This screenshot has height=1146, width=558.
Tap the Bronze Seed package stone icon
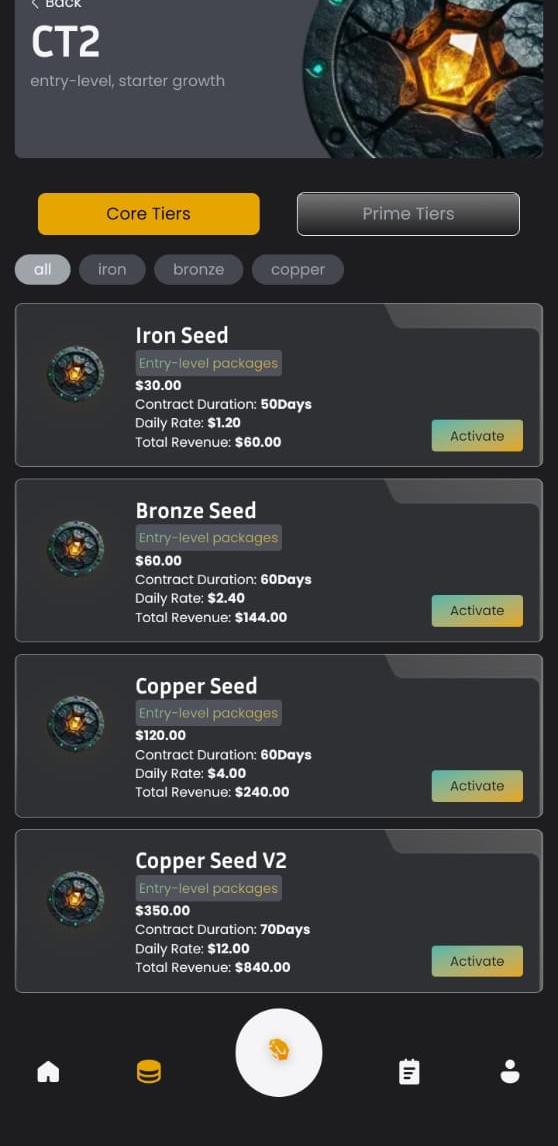[75, 548]
